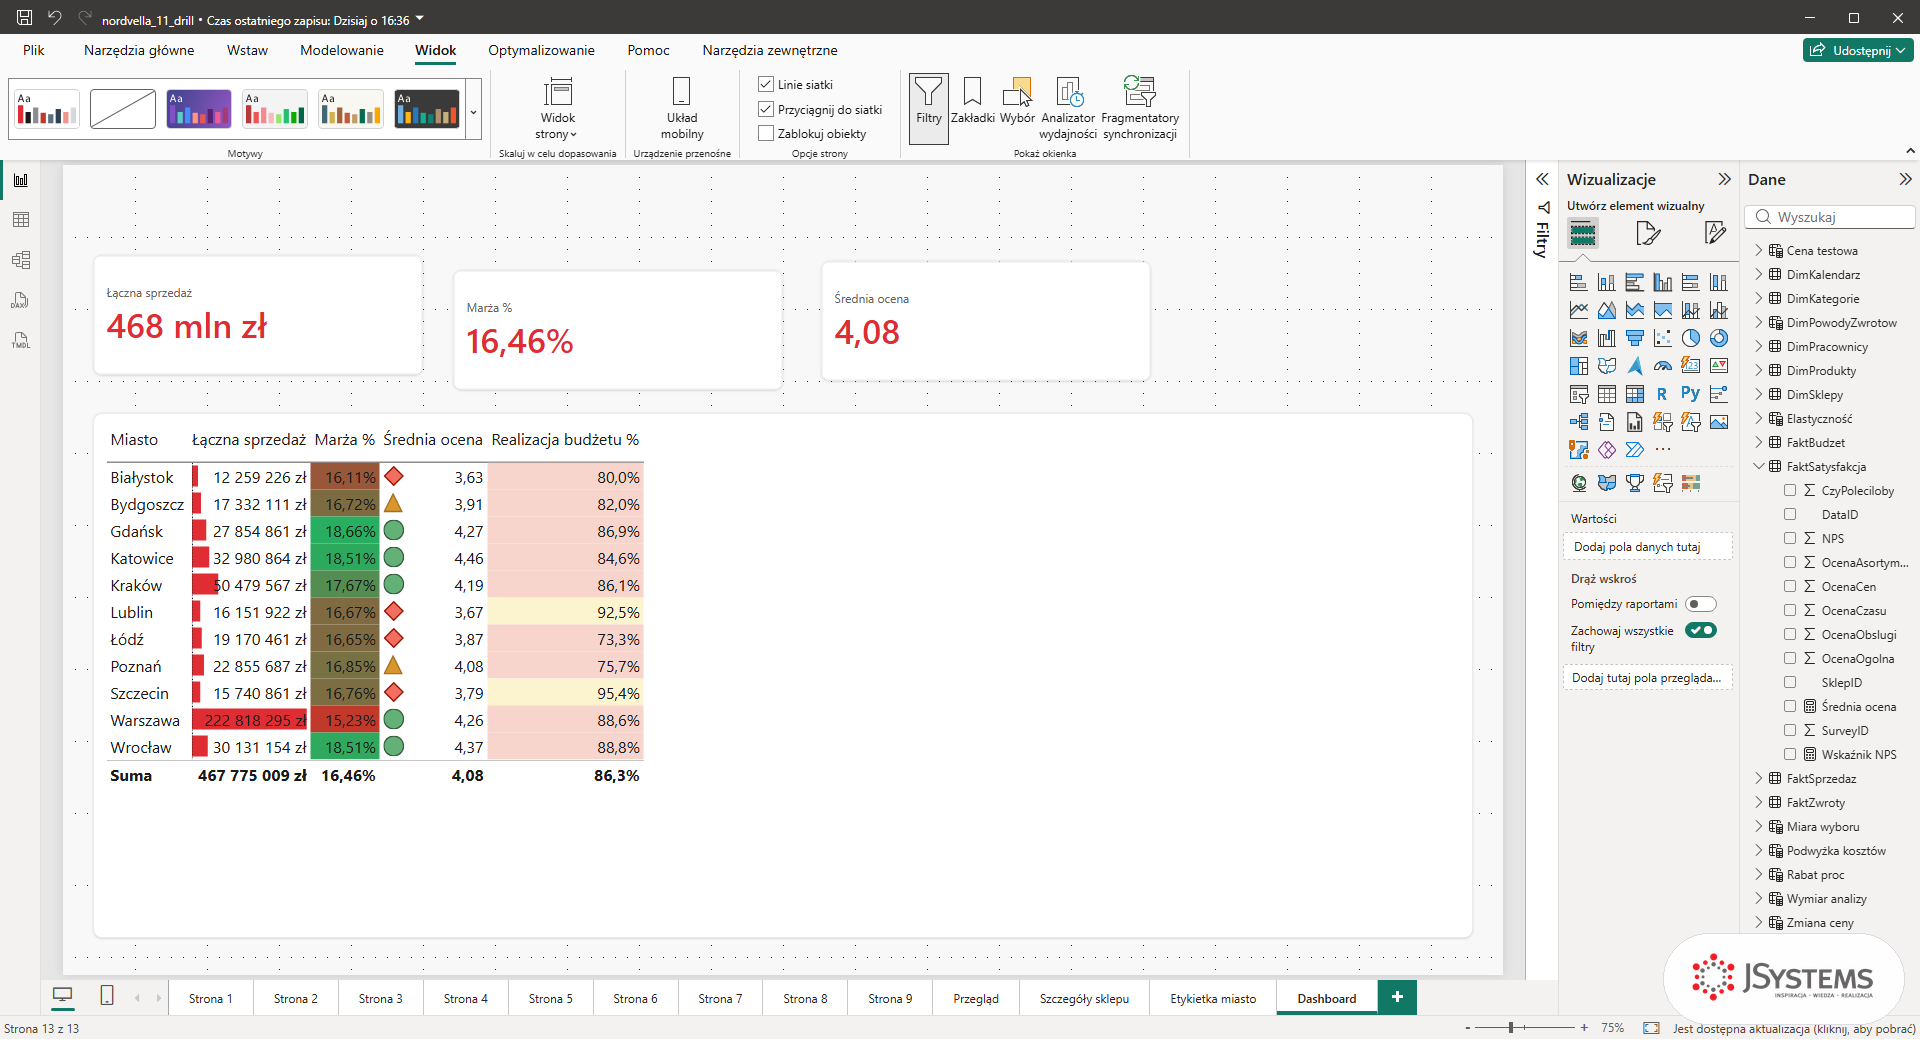Click the Mobile layout (Układ mobilny) icon

pyautogui.click(x=682, y=108)
